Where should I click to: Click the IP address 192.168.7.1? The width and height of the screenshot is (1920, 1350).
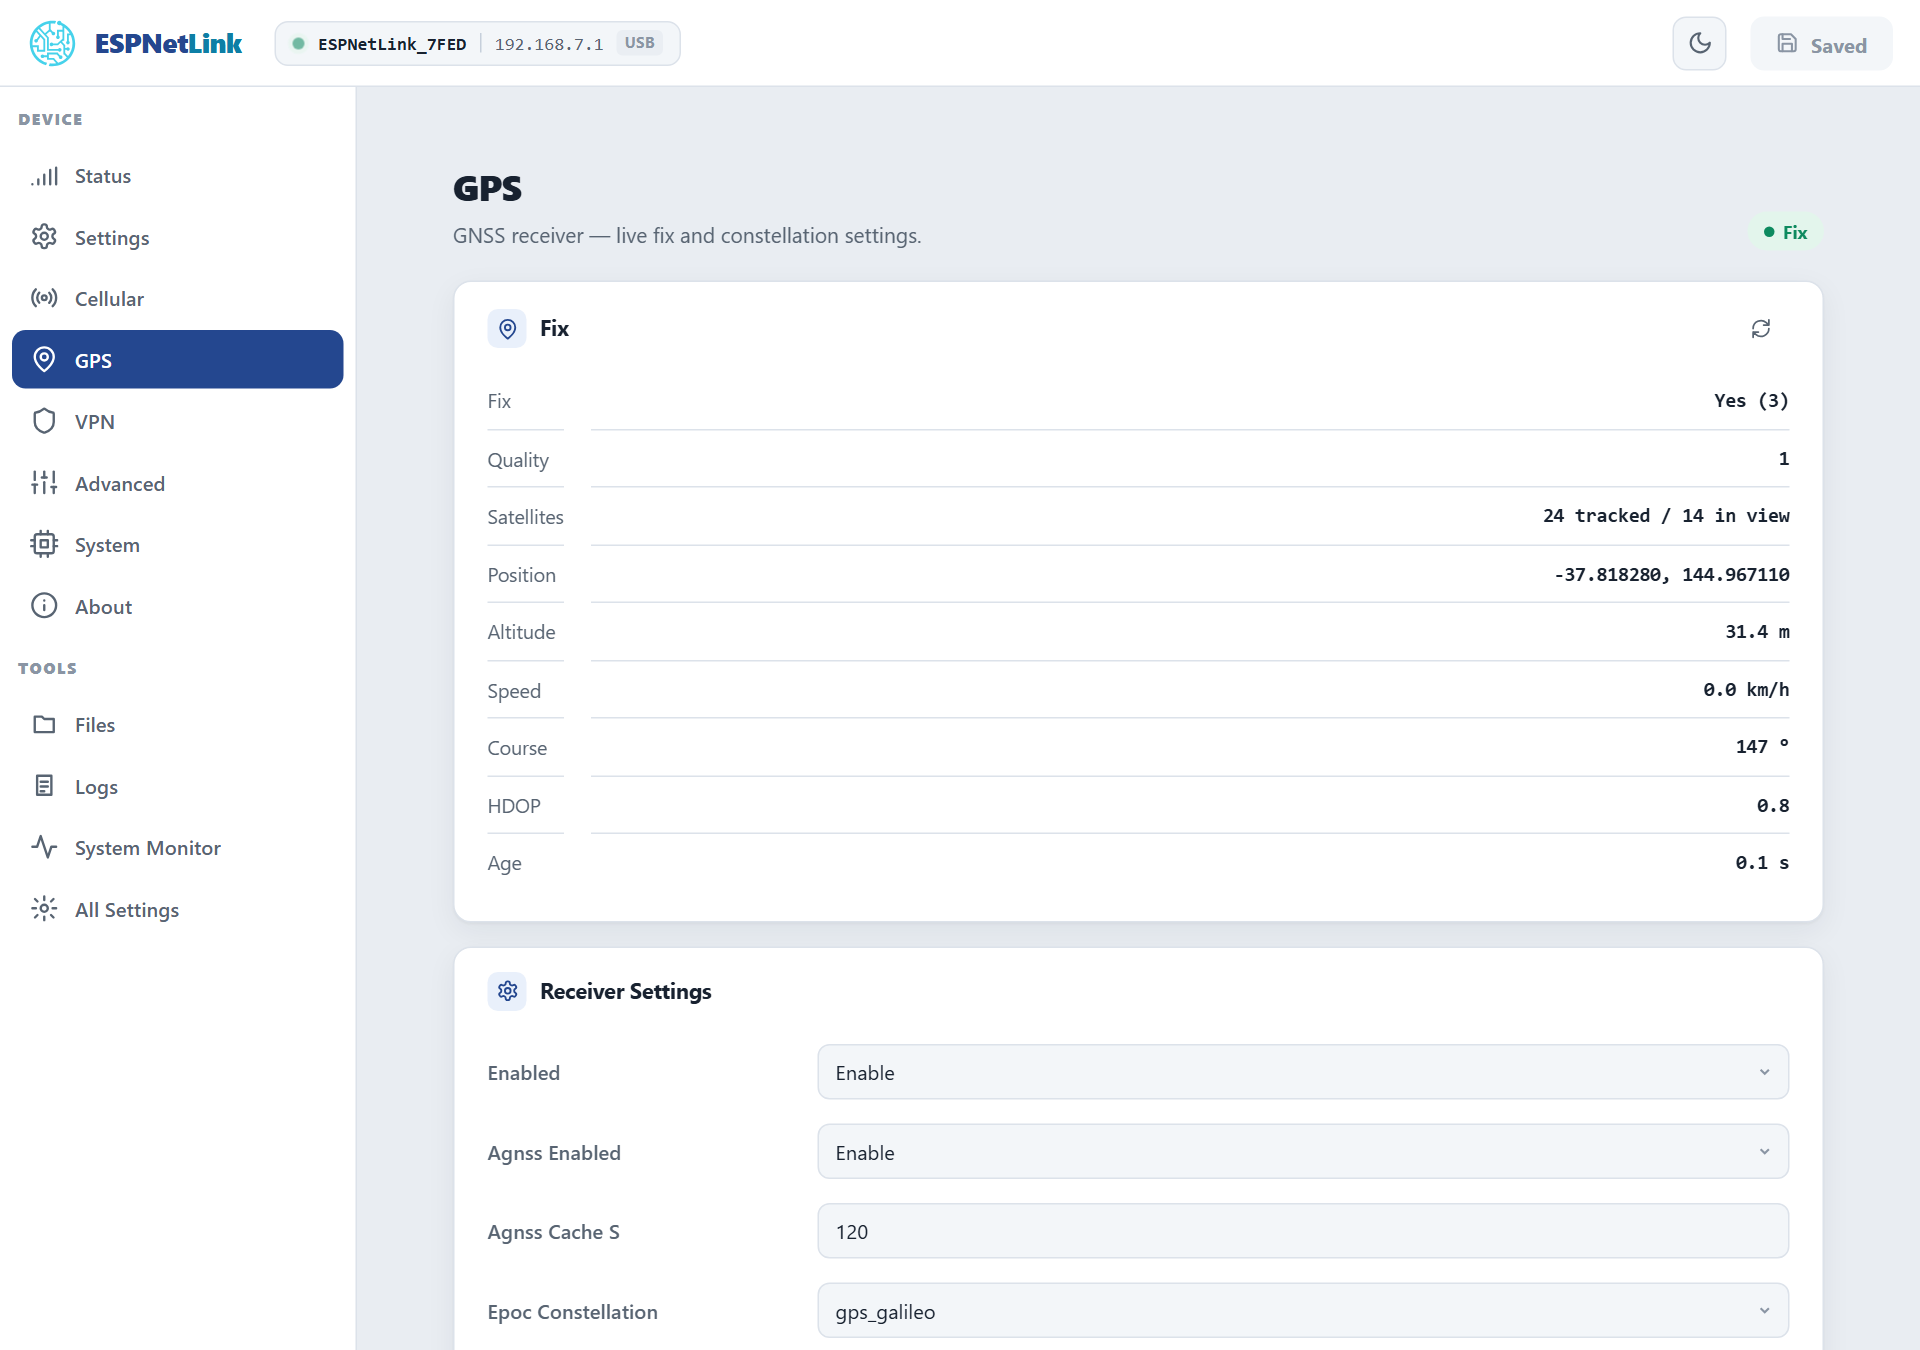(549, 44)
